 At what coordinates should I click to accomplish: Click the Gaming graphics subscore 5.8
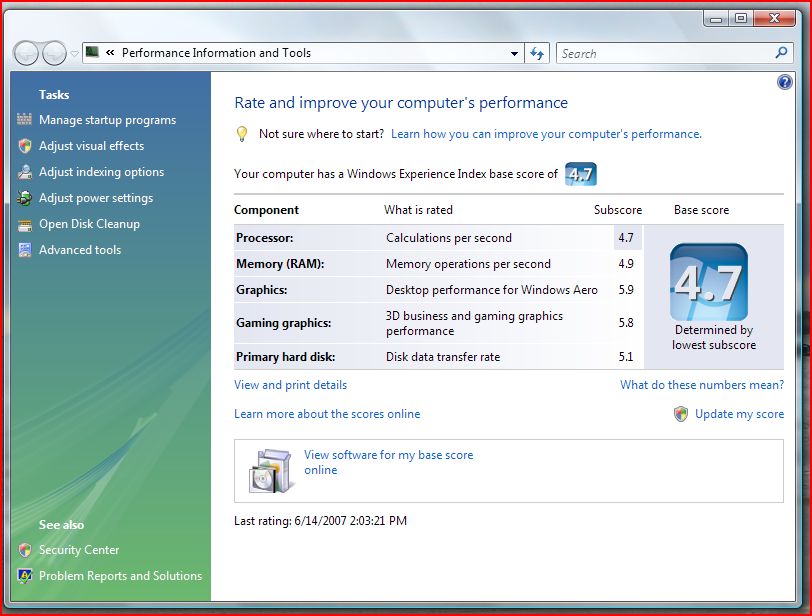tap(626, 323)
